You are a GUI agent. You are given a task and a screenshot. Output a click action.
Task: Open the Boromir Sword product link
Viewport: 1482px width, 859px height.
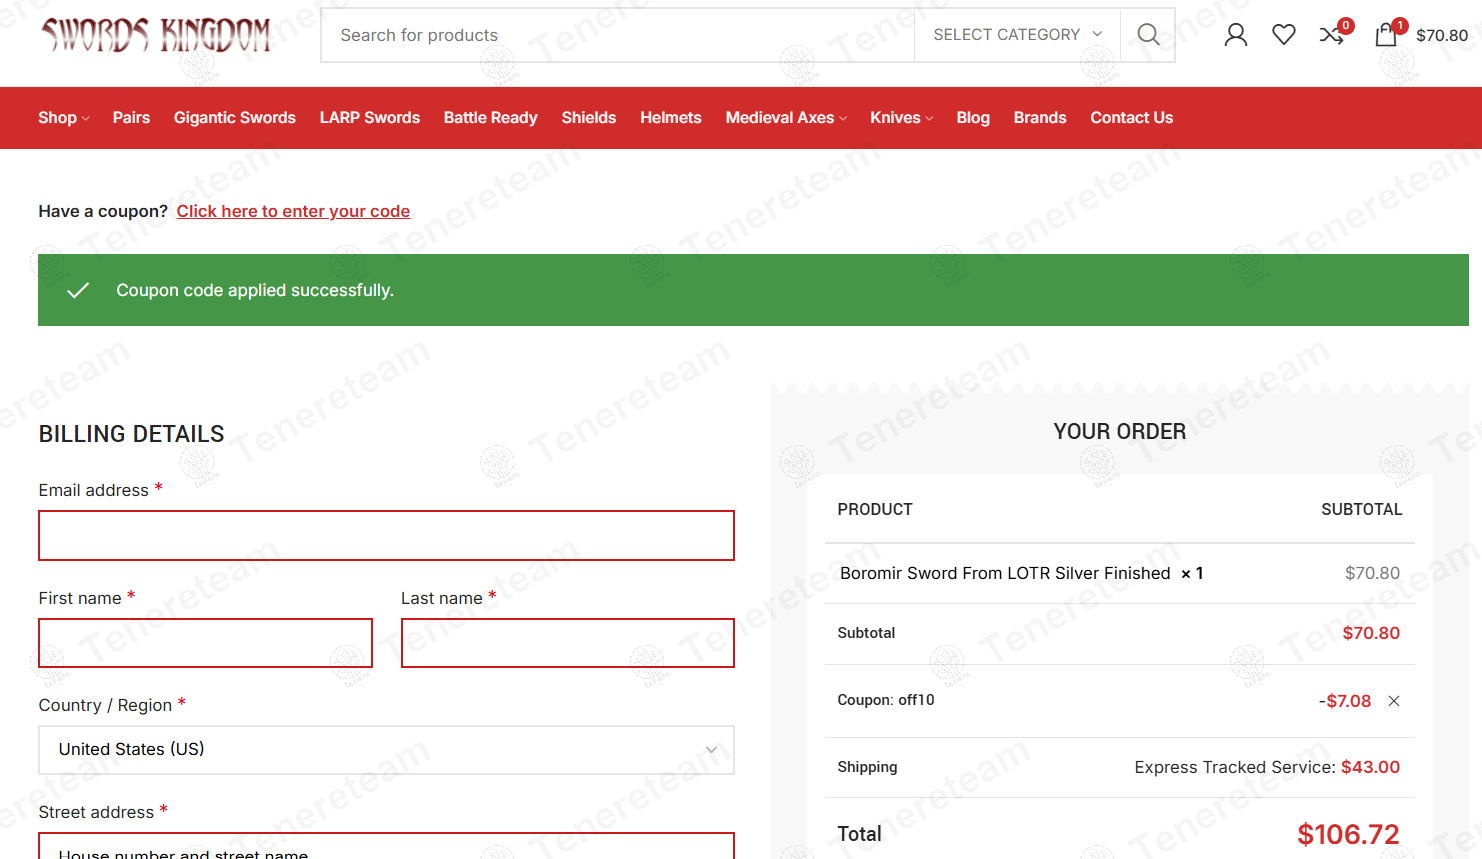1005,573
